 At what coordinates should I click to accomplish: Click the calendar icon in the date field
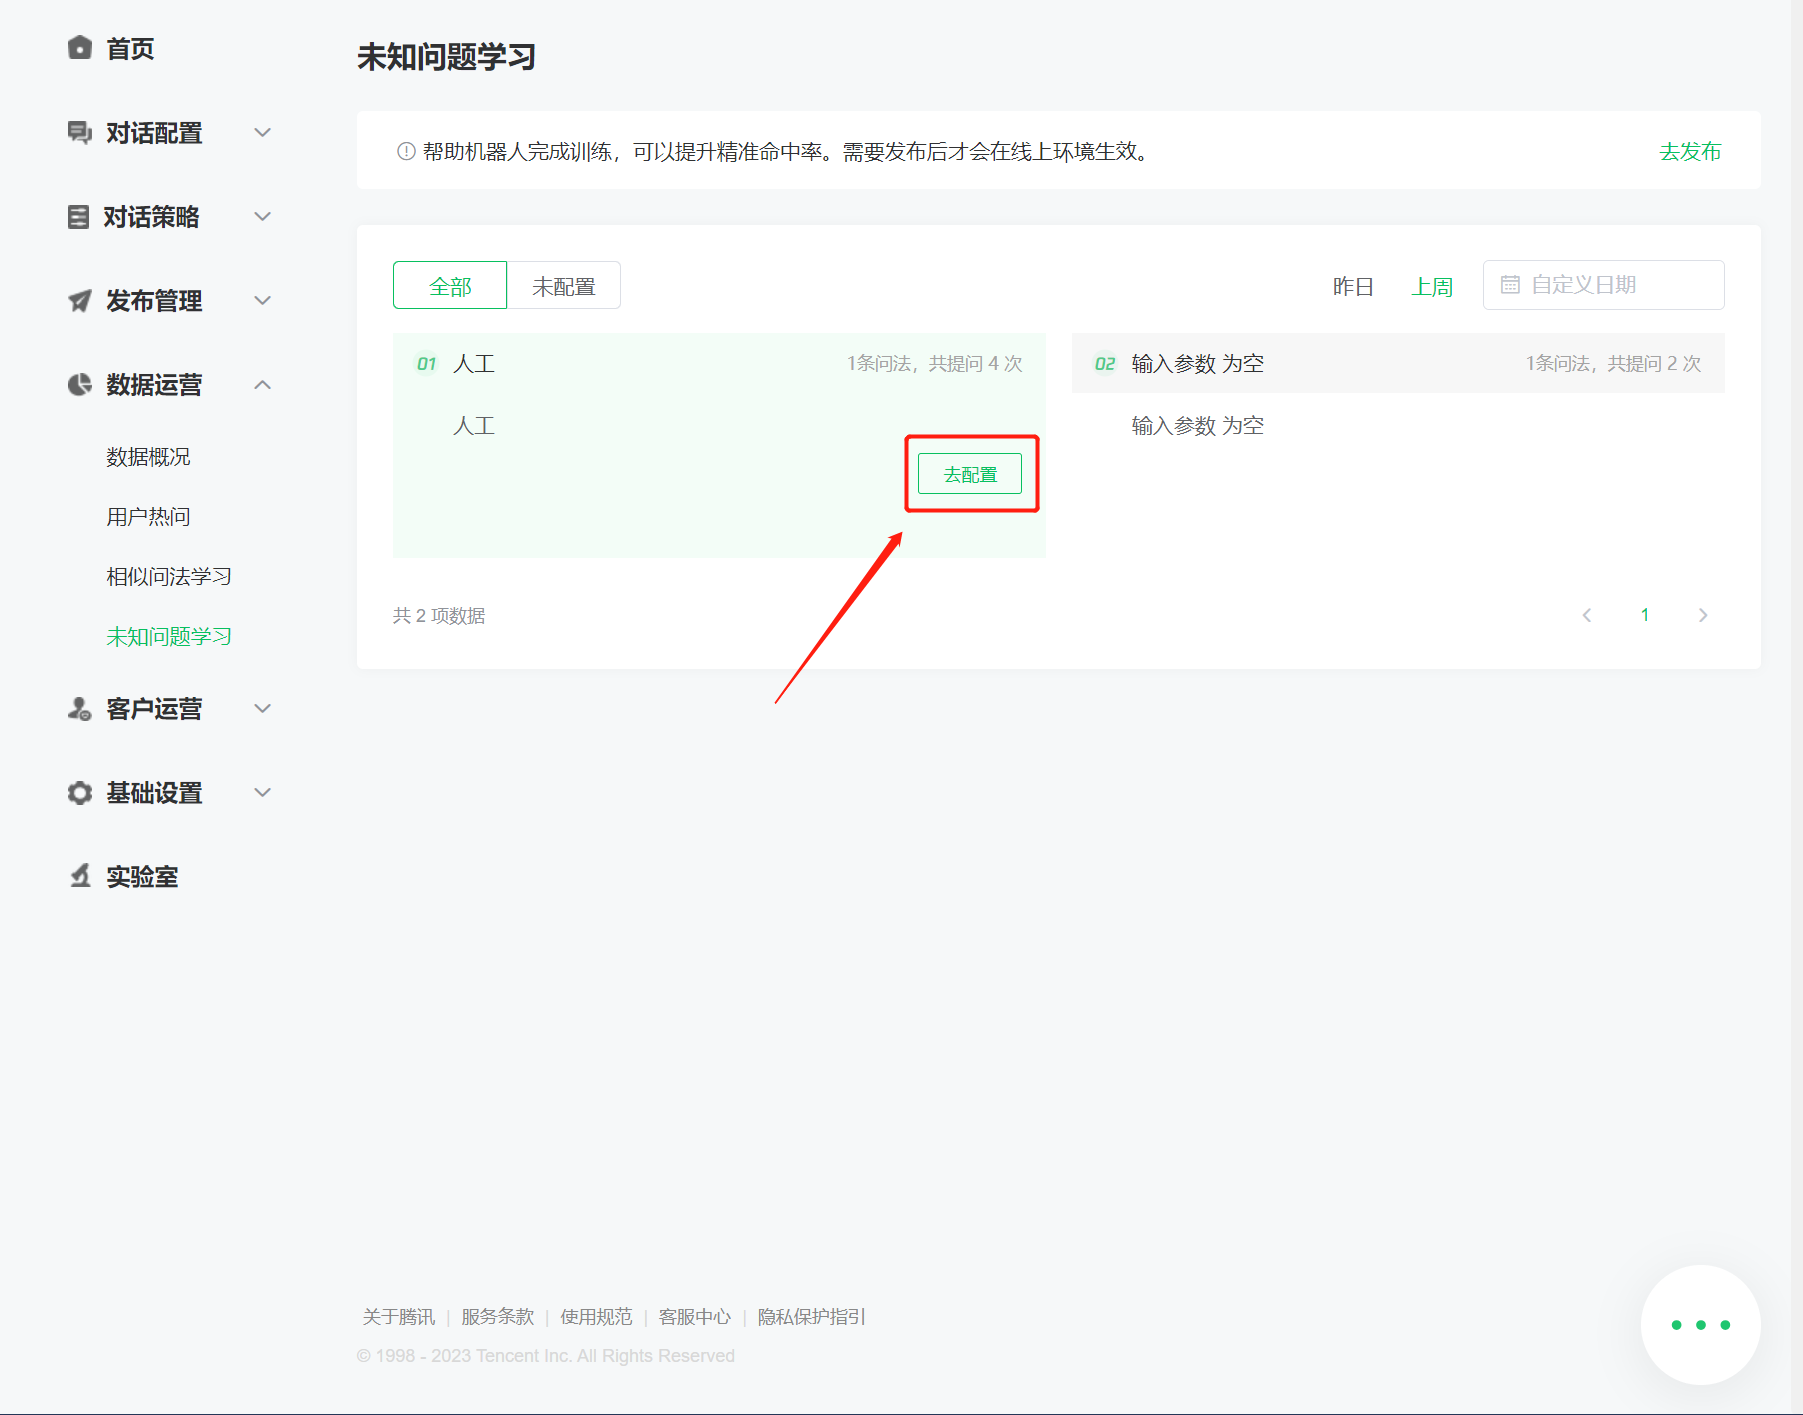pyautogui.click(x=1510, y=285)
